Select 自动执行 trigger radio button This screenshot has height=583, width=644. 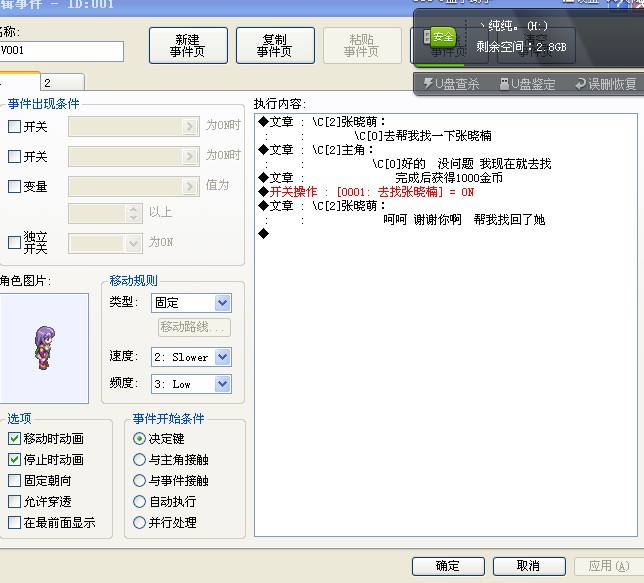coord(140,502)
